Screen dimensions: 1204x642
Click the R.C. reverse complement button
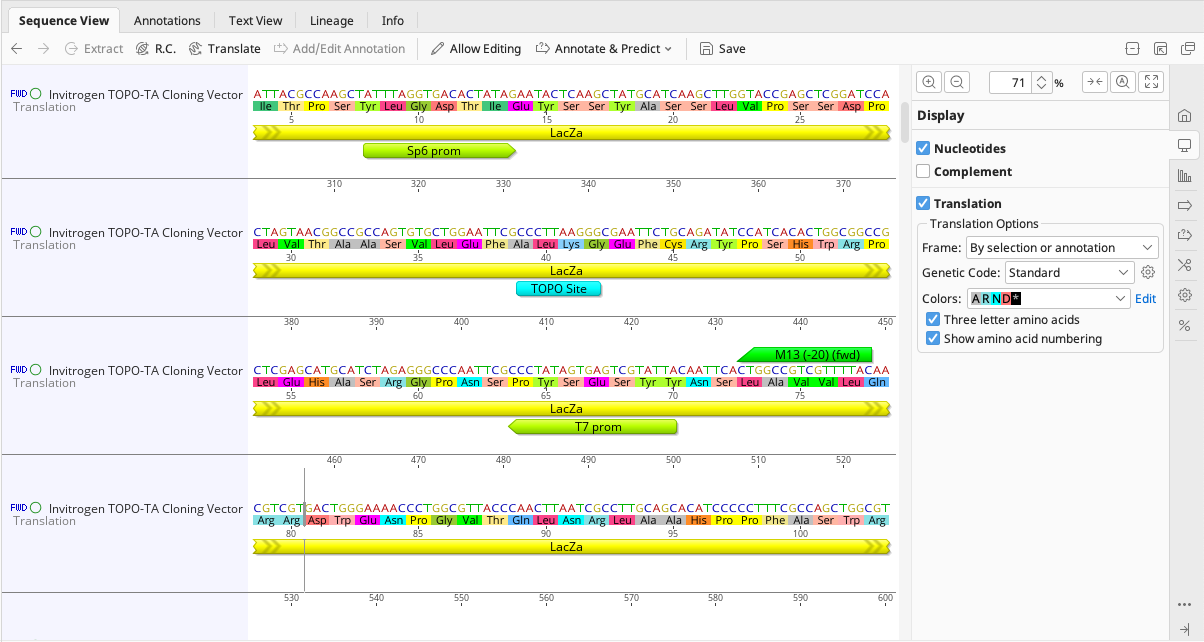[155, 49]
